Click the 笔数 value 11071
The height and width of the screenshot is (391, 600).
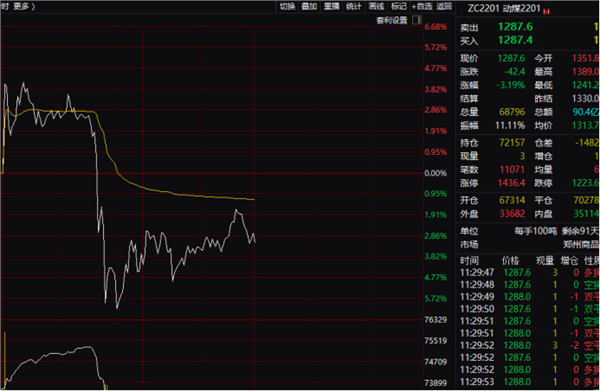click(512, 169)
